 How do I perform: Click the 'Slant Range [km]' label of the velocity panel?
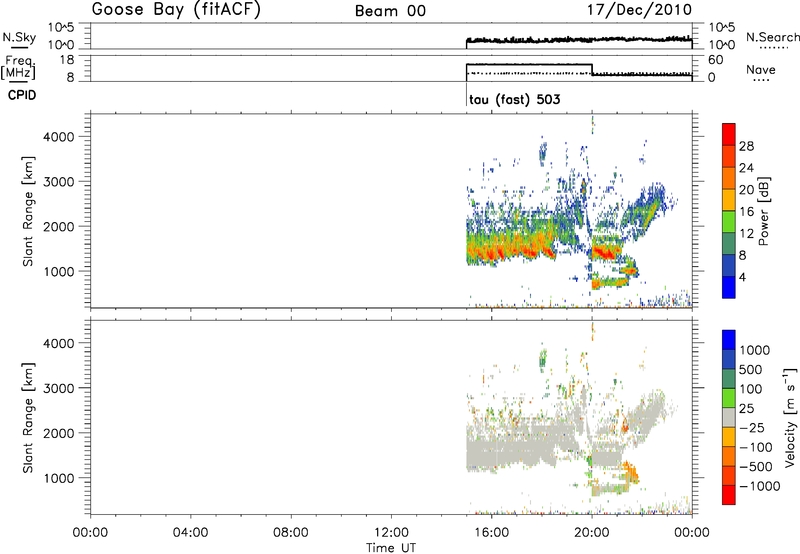click(28, 418)
